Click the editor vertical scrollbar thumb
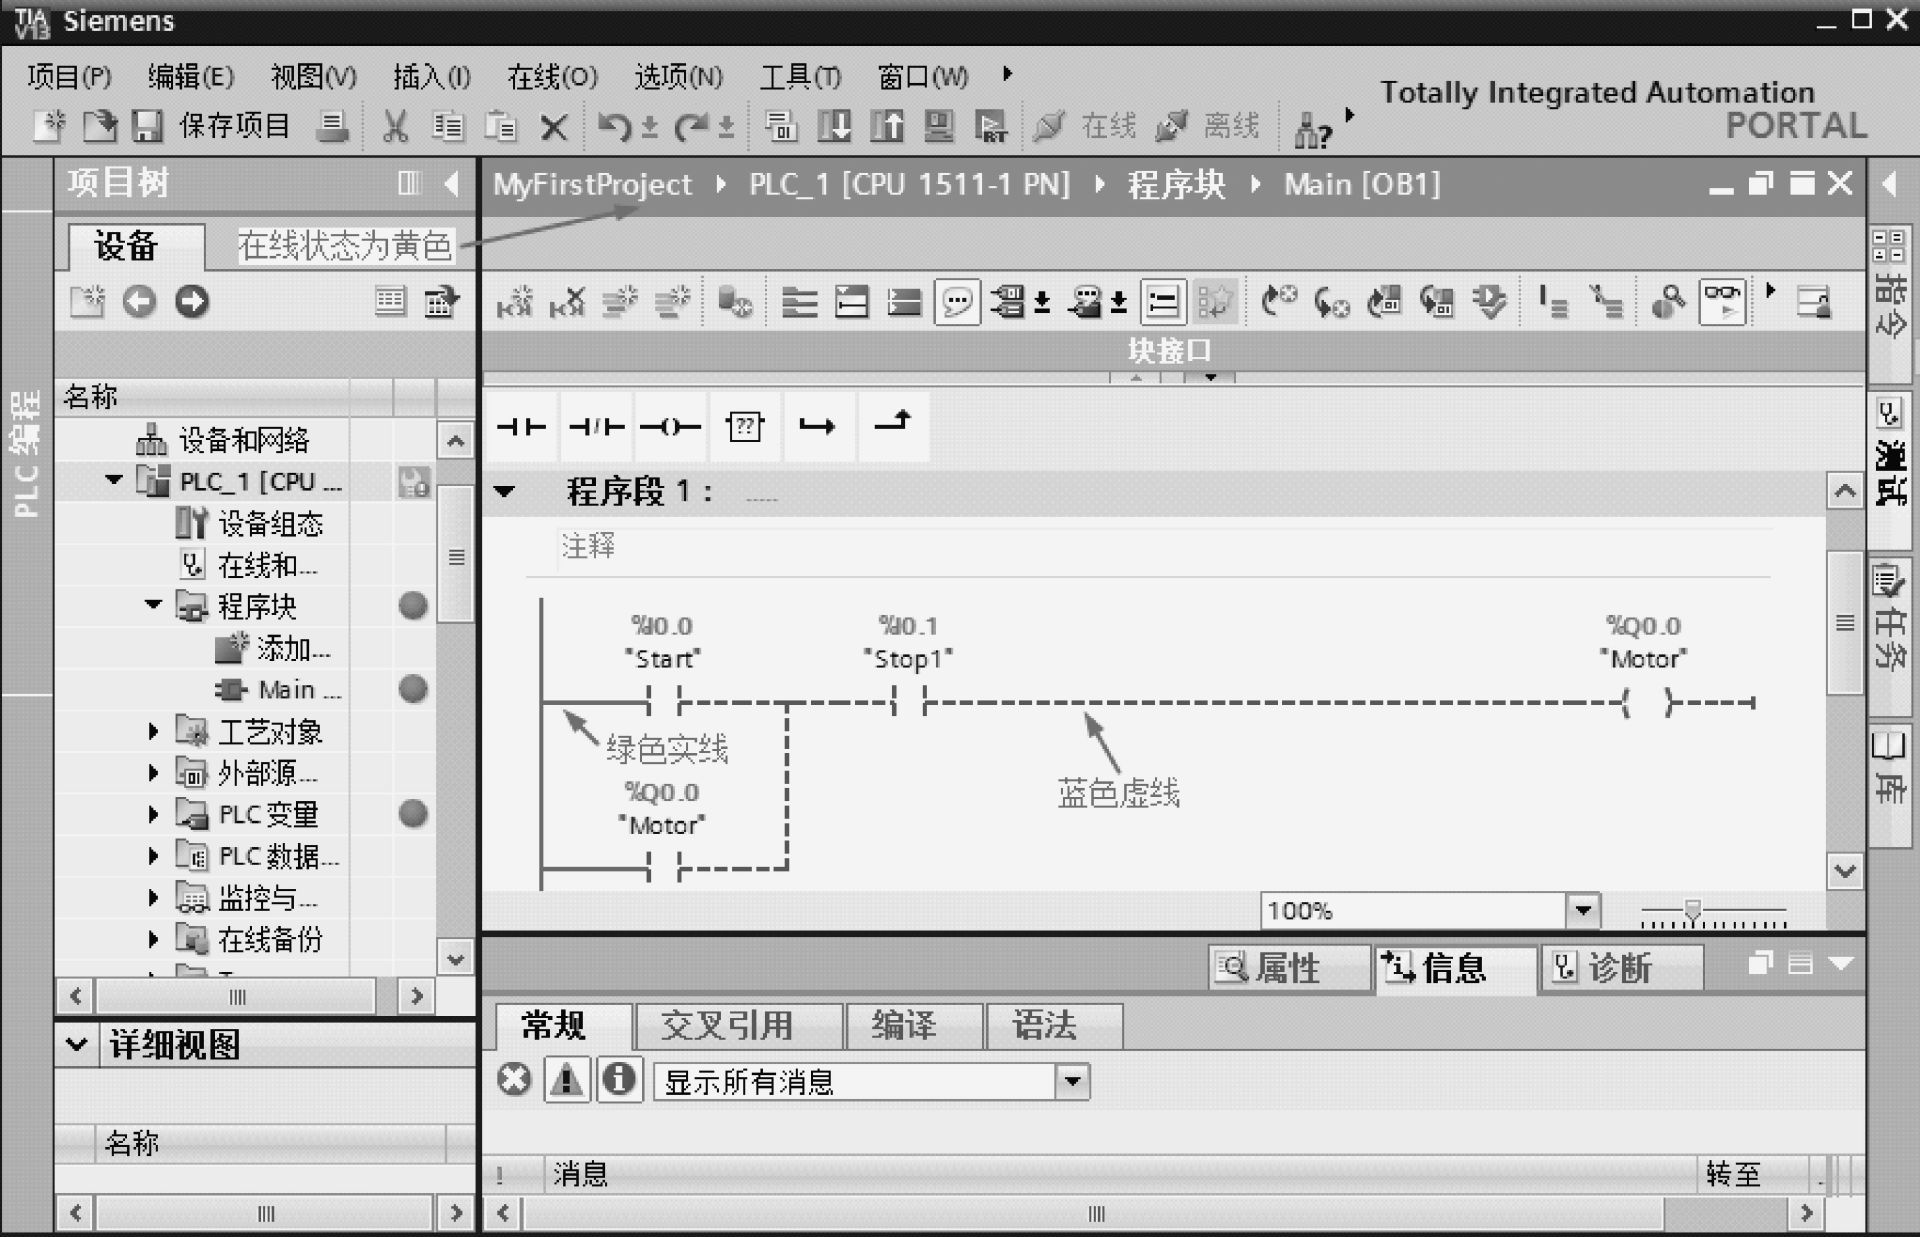The height and width of the screenshot is (1237, 1920). pos(1845,622)
